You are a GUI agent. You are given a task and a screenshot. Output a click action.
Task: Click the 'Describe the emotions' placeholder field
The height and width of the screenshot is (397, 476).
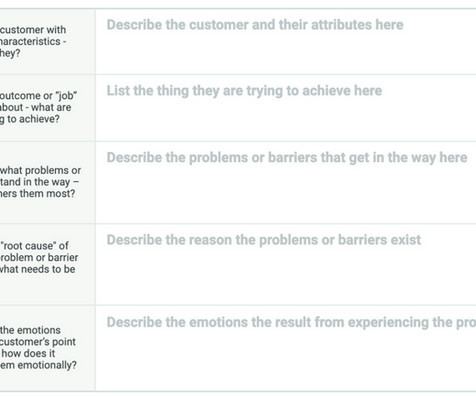pyautogui.click(x=286, y=348)
